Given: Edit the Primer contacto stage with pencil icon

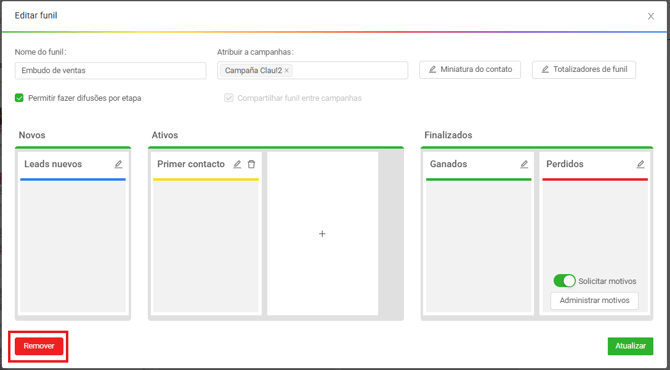Looking at the screenshot, I should 237,164.
